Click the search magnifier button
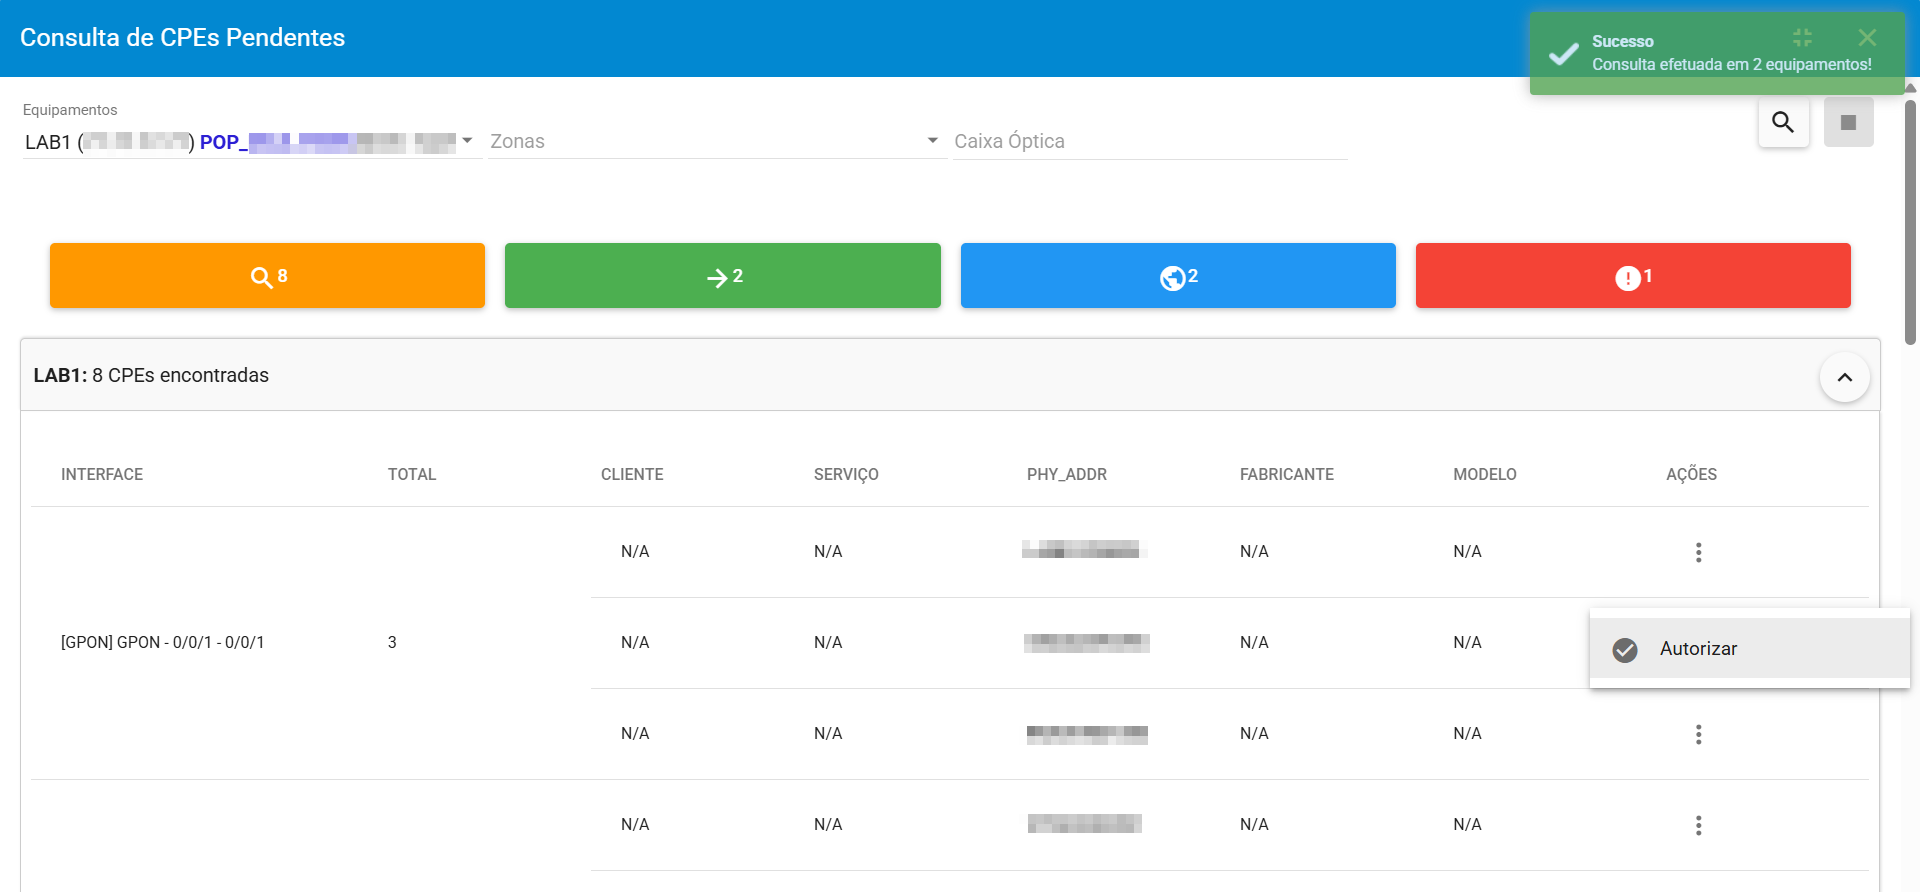1920x892 pixels. point(1783,122)
